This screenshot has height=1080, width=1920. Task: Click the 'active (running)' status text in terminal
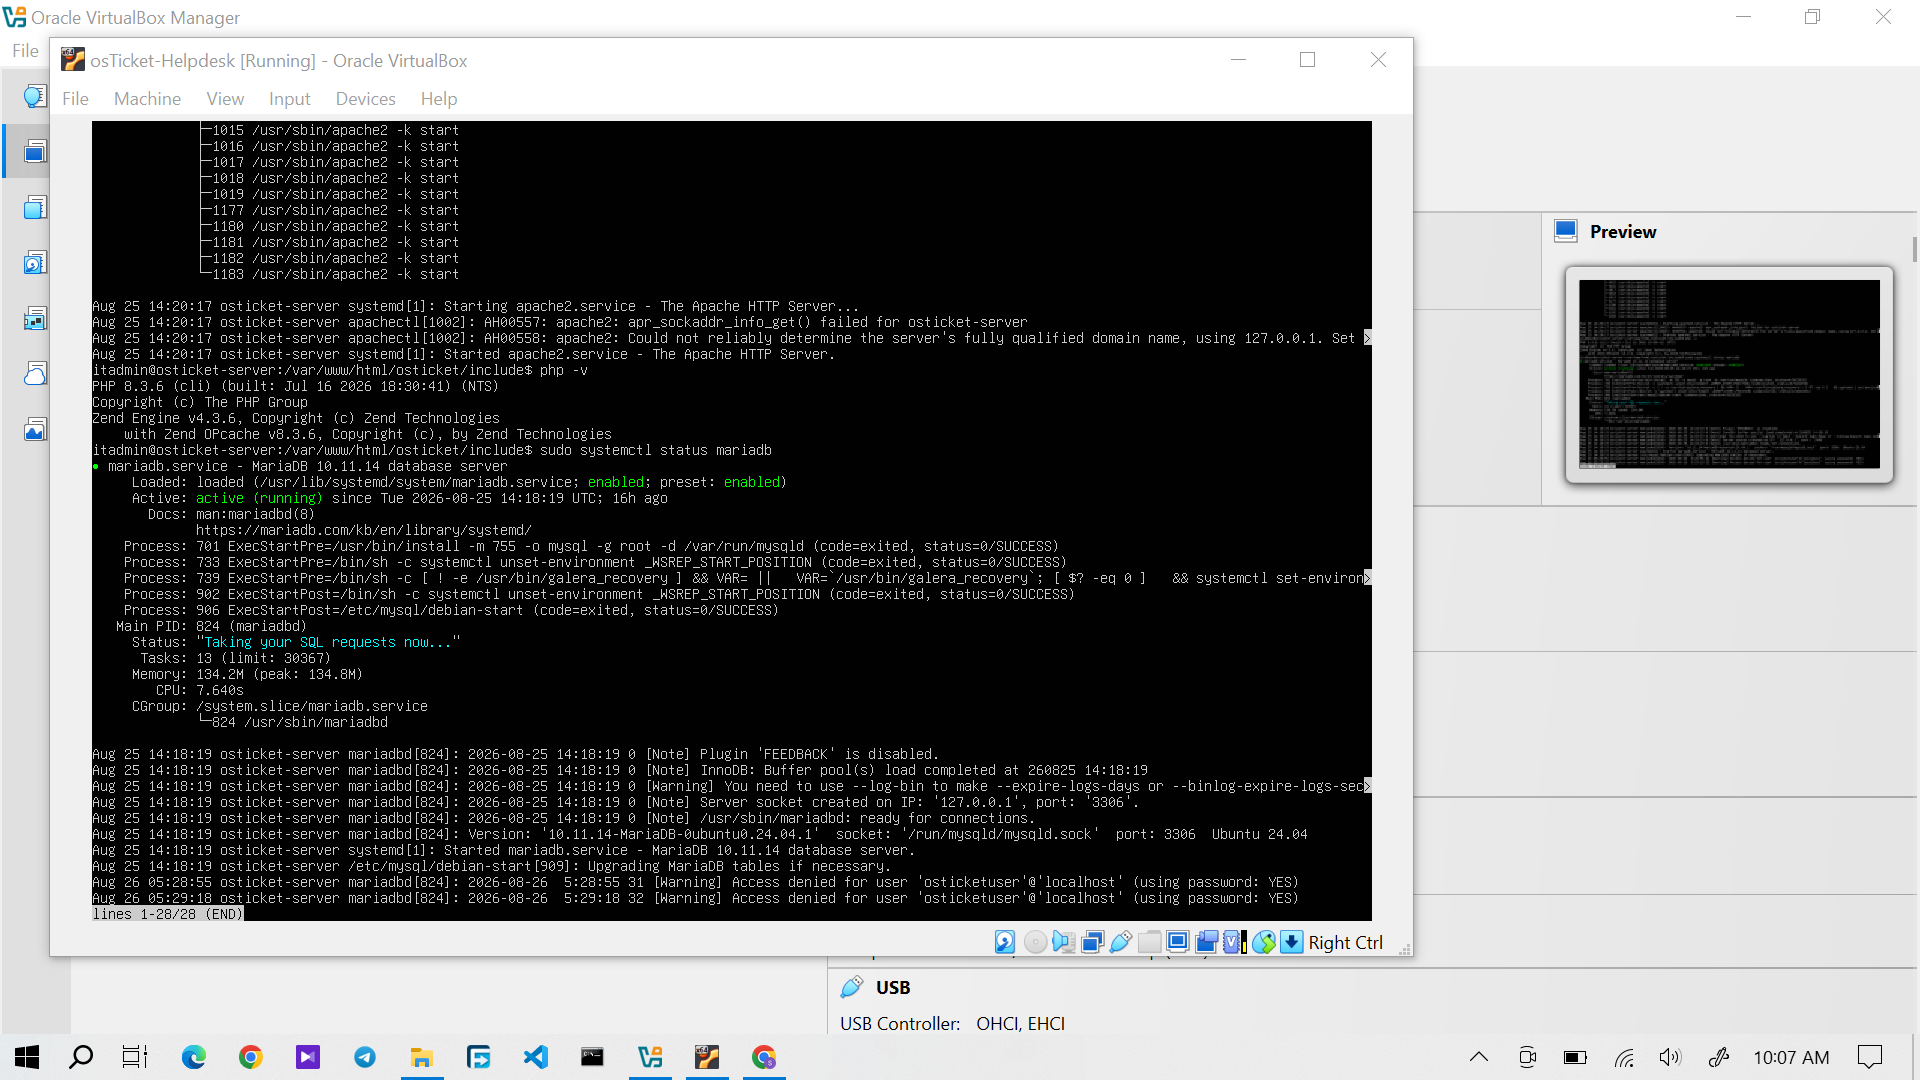coord(259,498)
